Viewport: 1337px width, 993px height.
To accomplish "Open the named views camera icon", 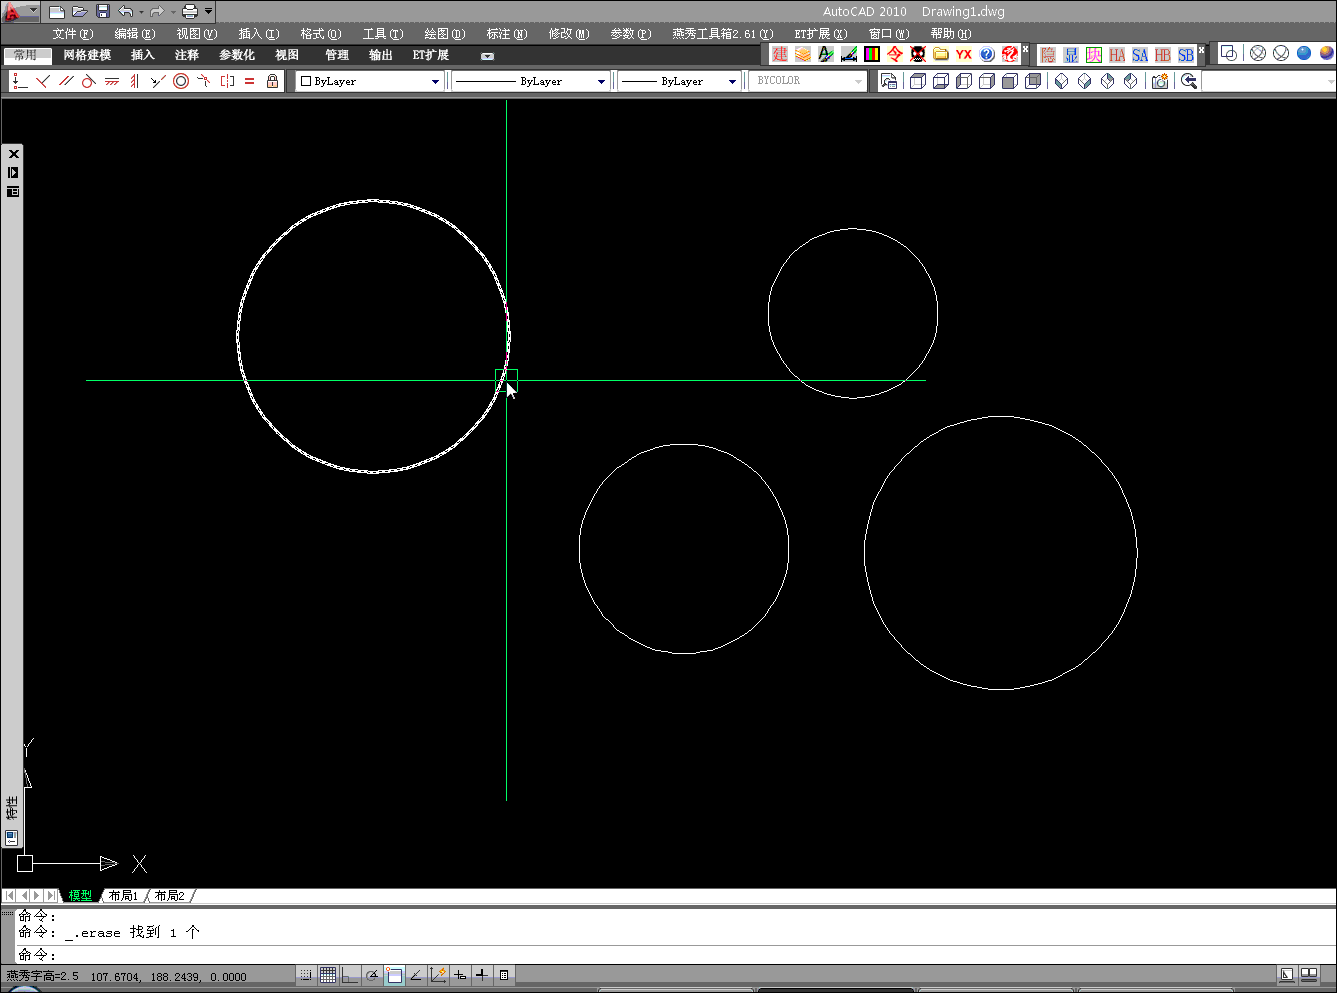I will pyautogui.click(x=1160, y=81).
